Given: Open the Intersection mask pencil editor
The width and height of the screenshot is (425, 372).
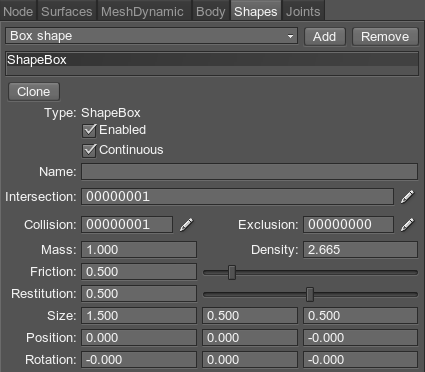Looking at the screenshot, I should [408, 197].
